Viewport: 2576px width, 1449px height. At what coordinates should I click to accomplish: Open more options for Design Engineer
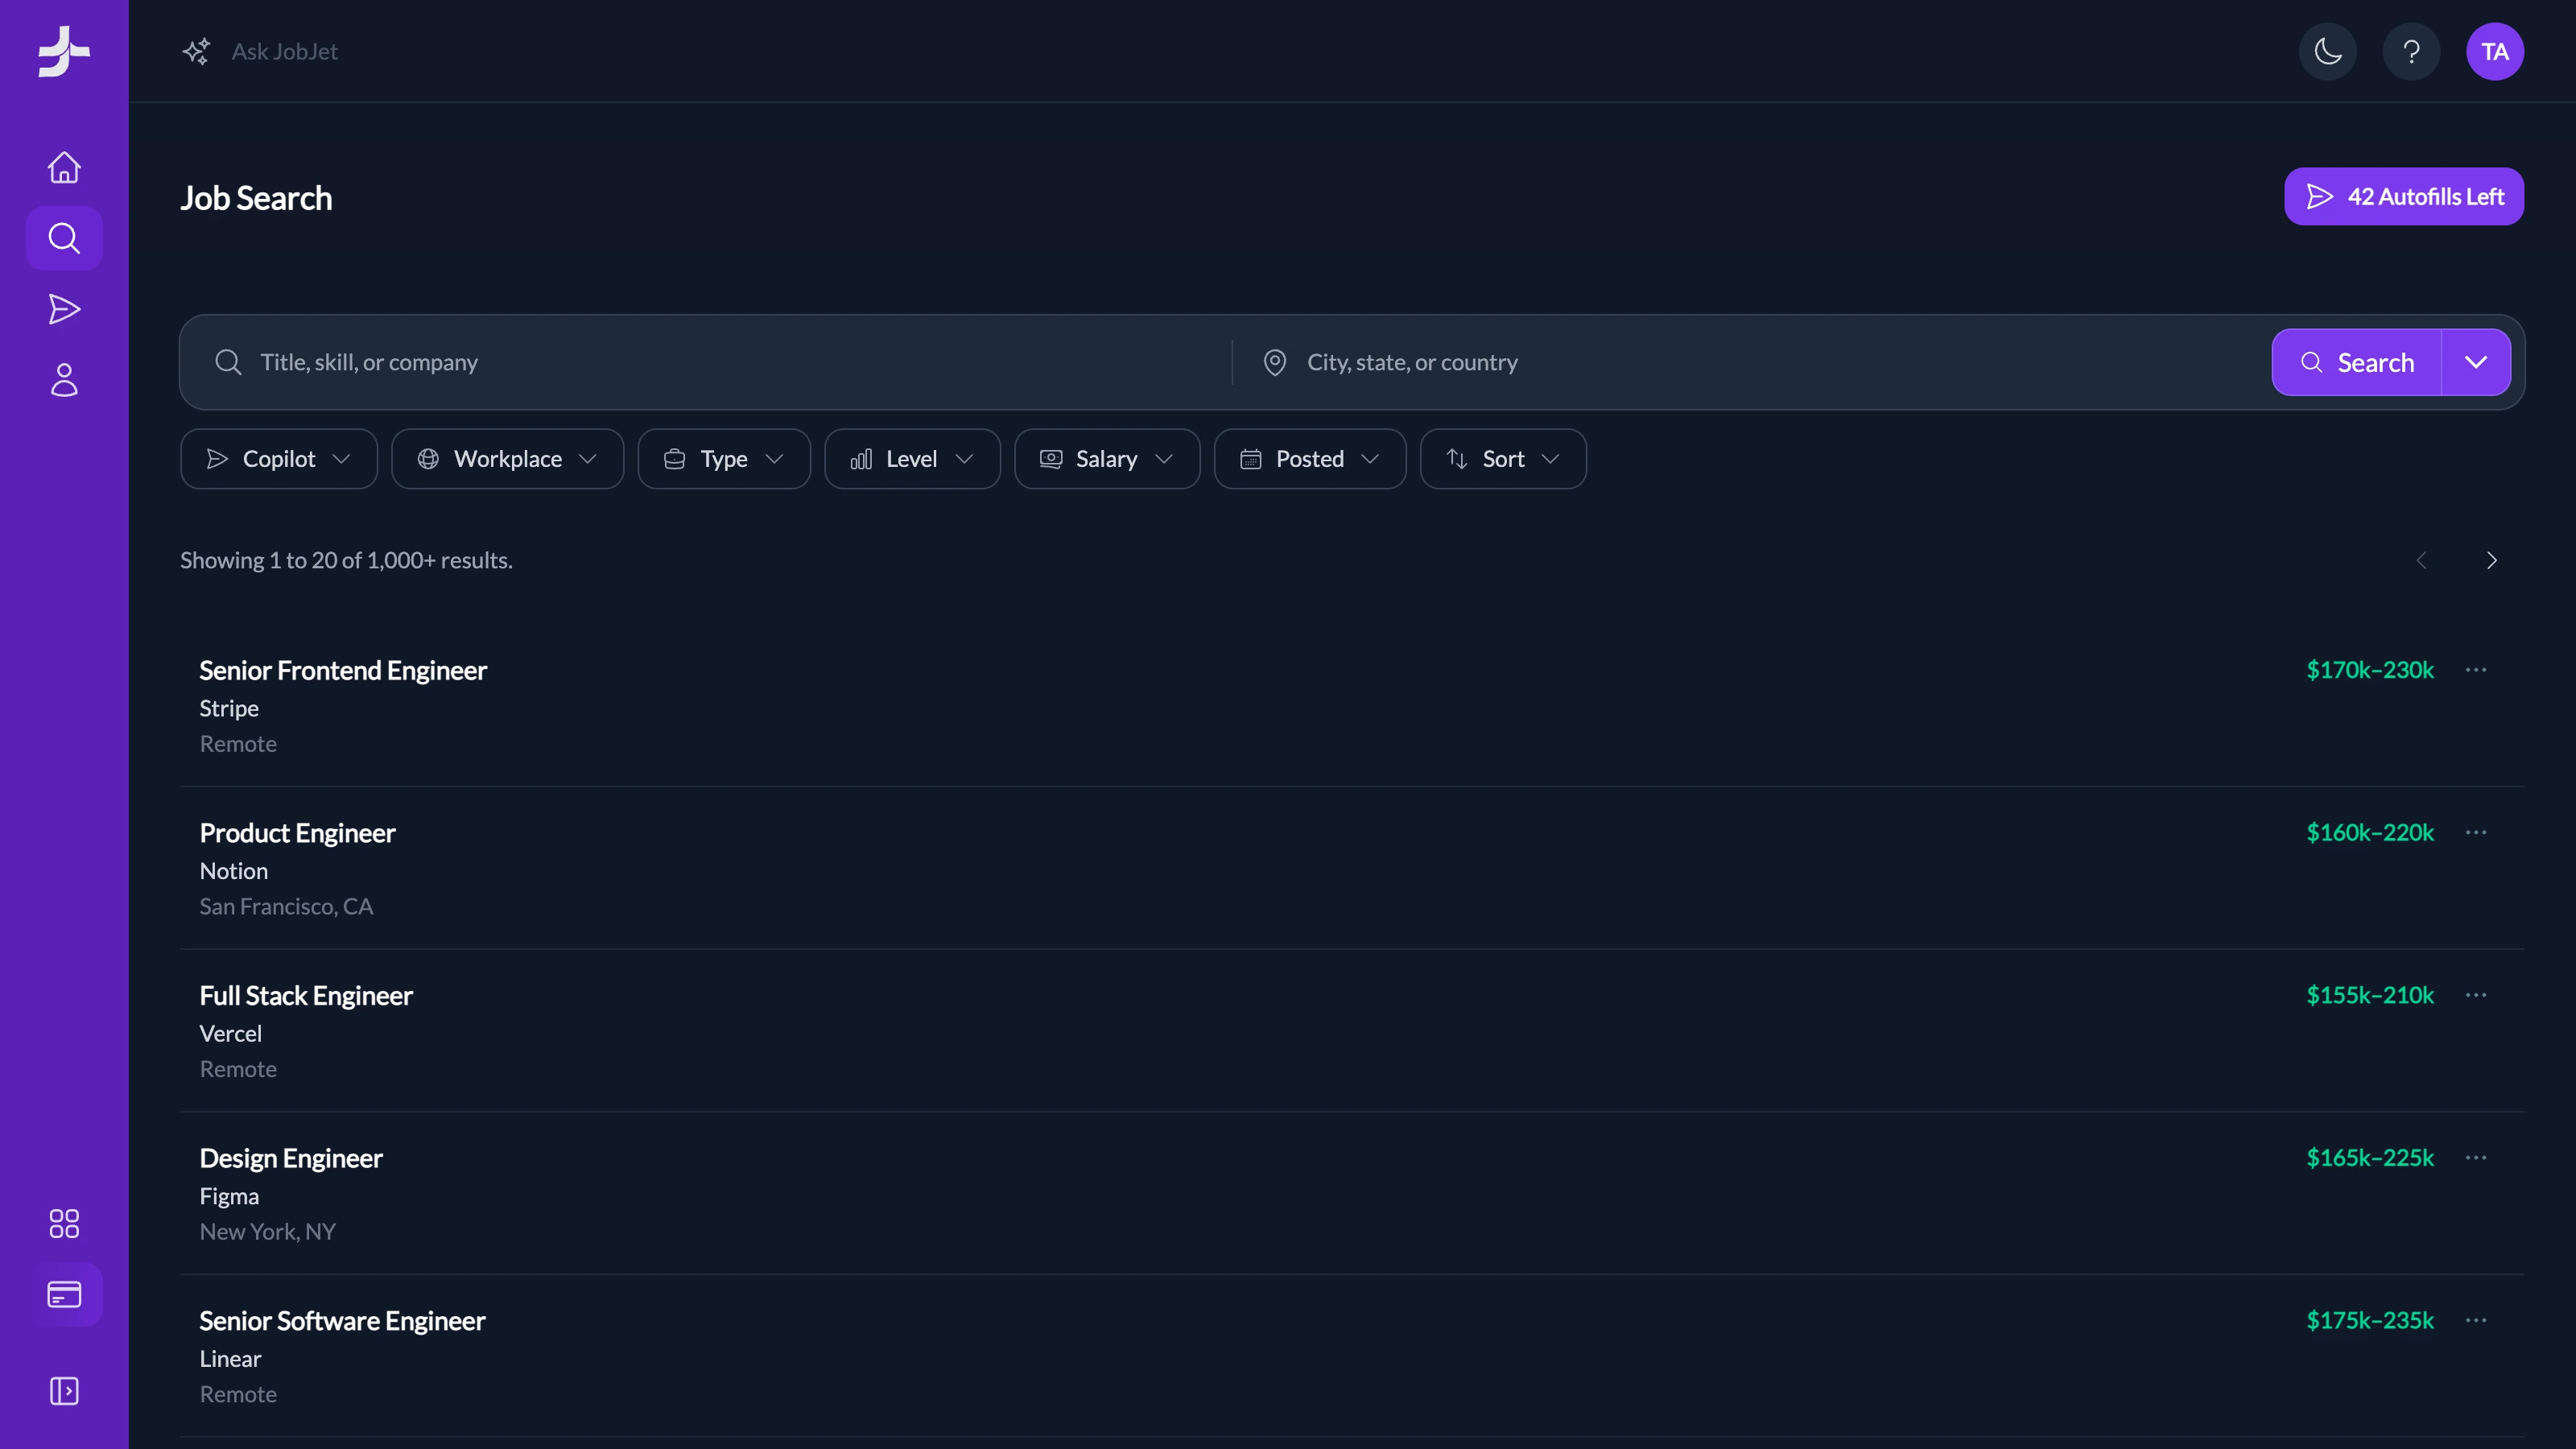pos(2476,1157)
